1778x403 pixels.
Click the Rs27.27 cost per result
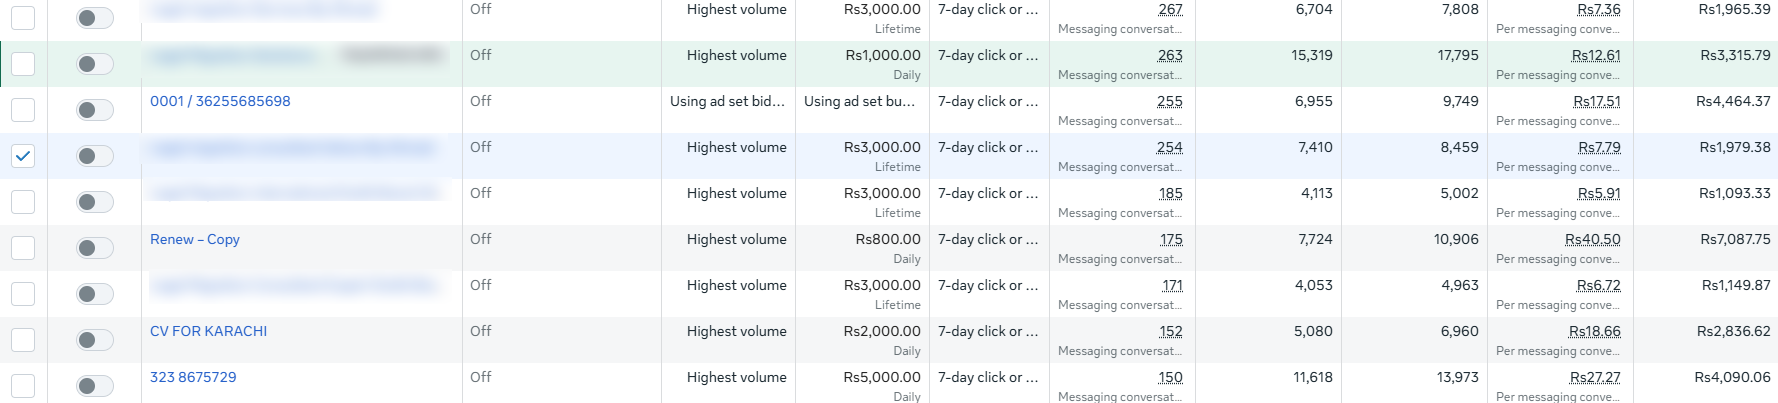click(1595, 377)
